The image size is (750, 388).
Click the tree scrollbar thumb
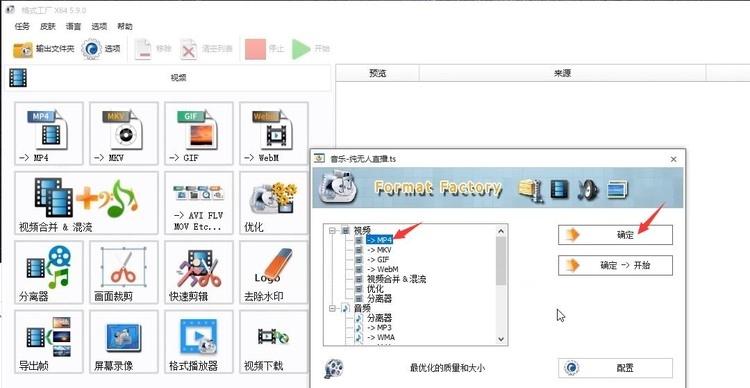coord(501,261)
